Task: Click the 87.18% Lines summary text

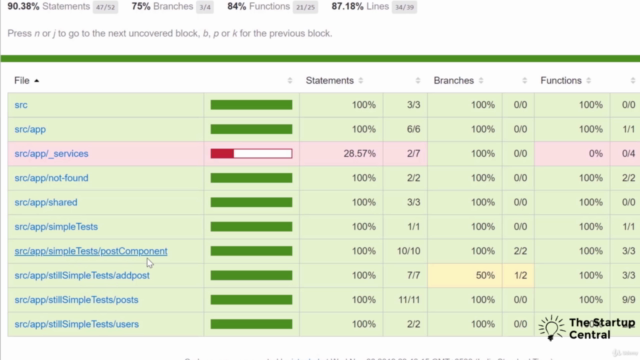Action: tap(360, 7)
